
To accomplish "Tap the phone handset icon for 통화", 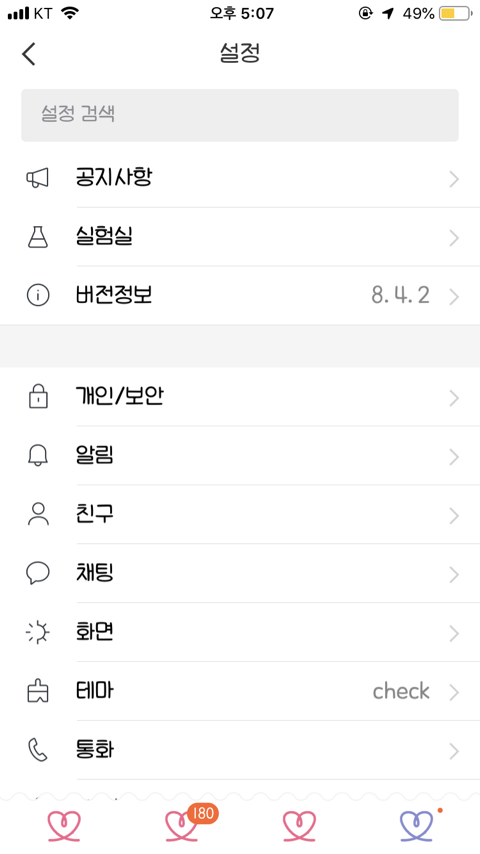I will click(x=38, y=749).
